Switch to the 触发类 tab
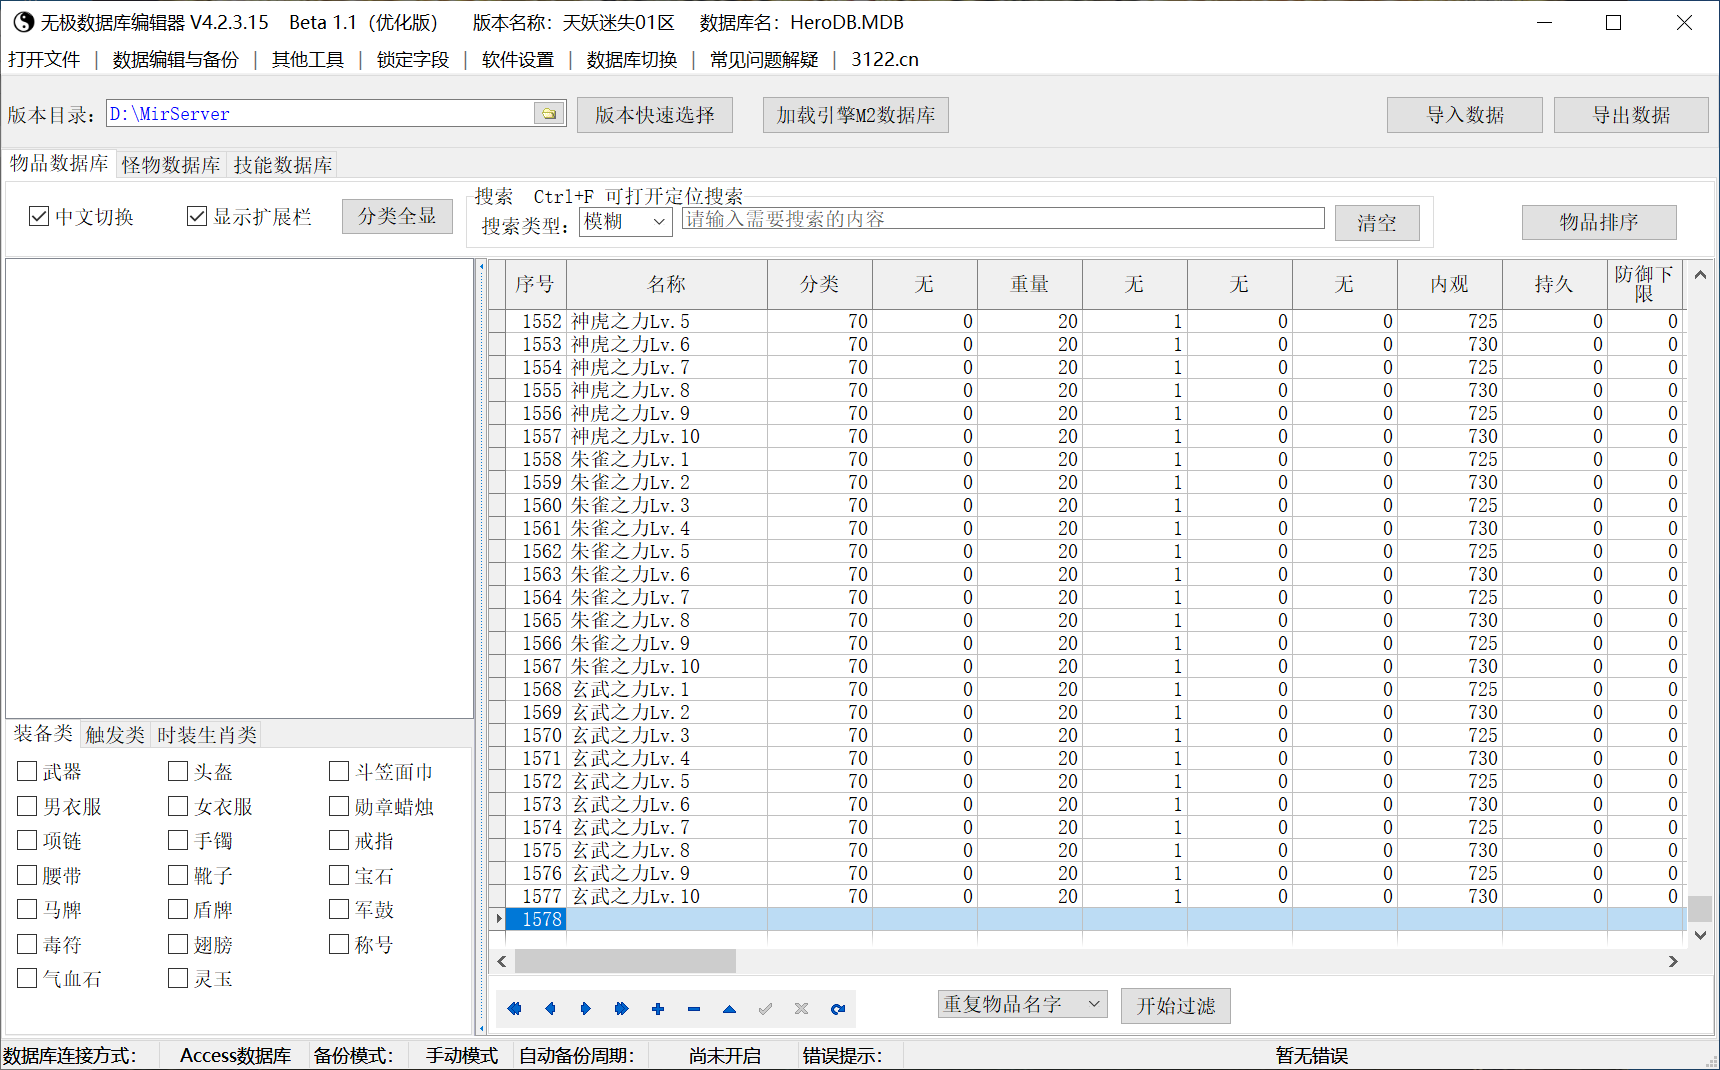This screenshot has height=1070, width=1720. tap(115, 735)
